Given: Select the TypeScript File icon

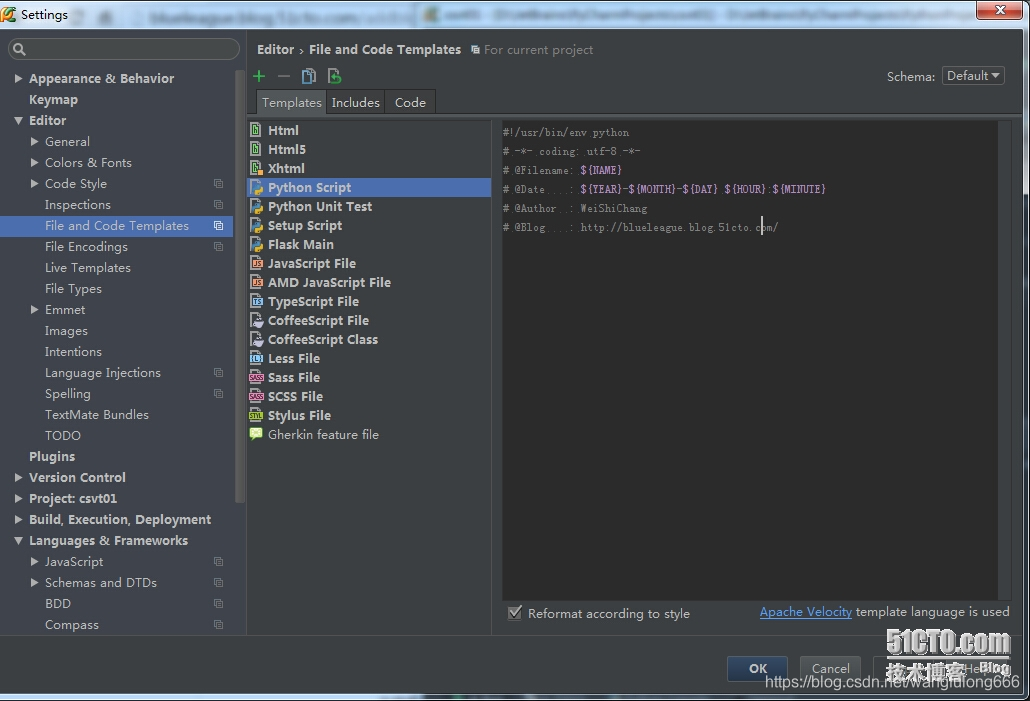Looking at the screenshot, I should tap(256, 302).
